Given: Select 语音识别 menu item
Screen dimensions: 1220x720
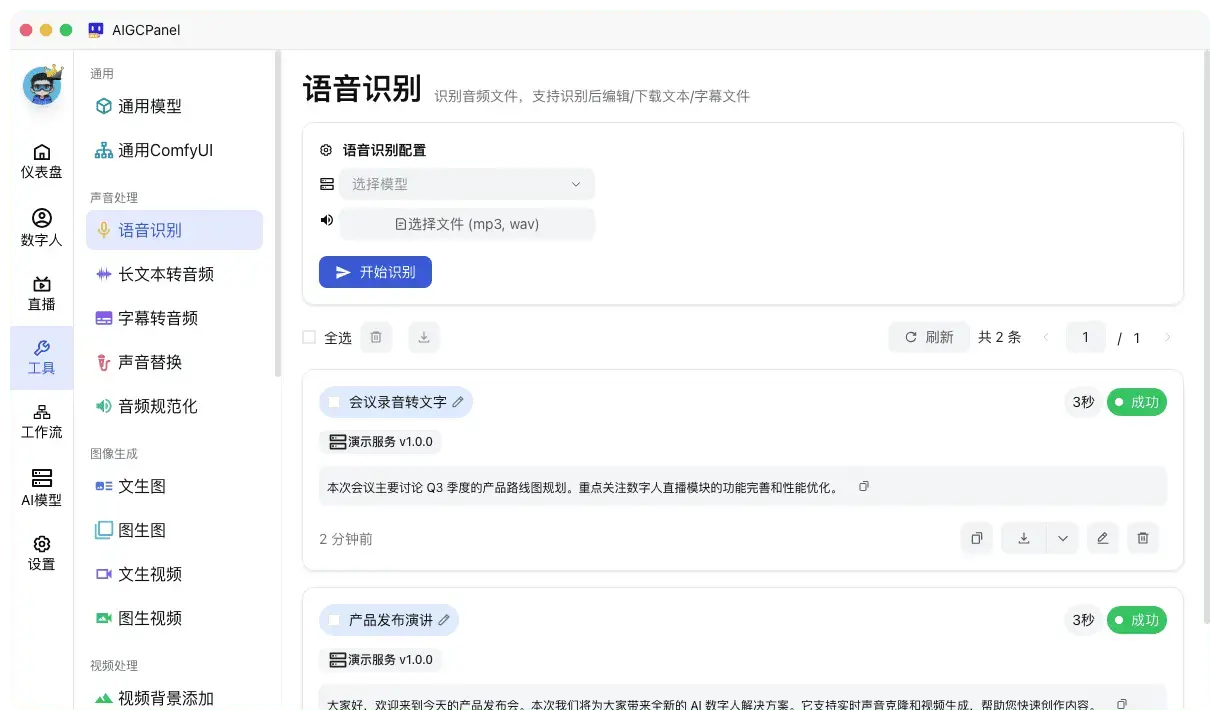Looking at the screenshot, I should click(174, 230).
